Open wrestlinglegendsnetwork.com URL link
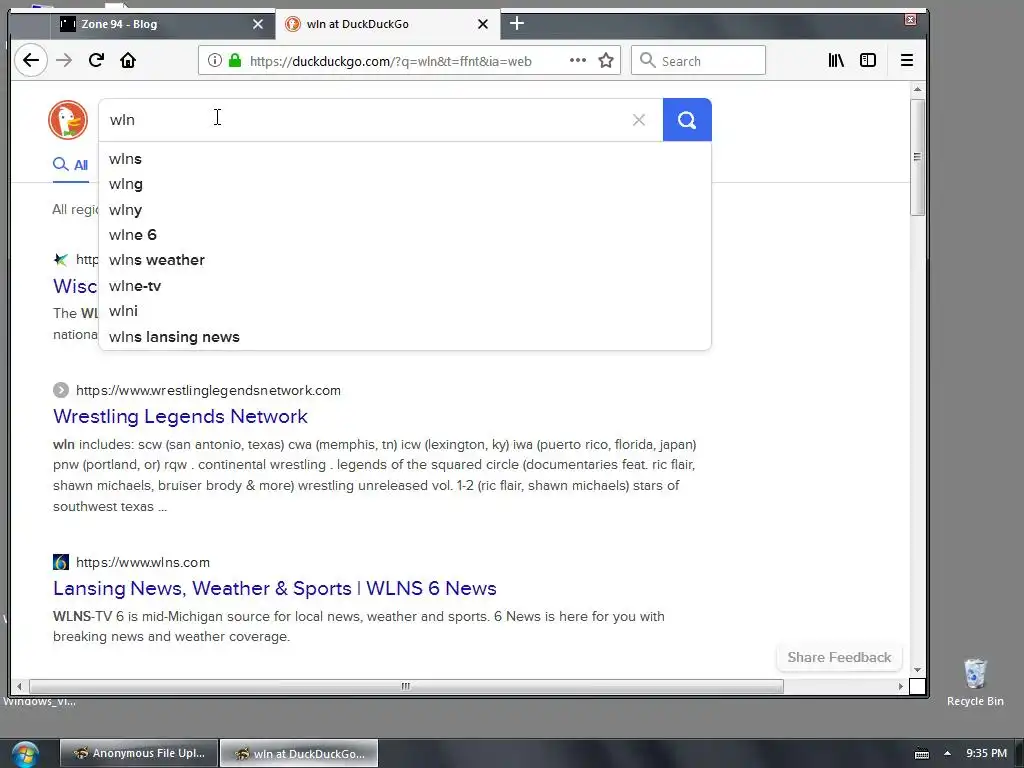 208,391
